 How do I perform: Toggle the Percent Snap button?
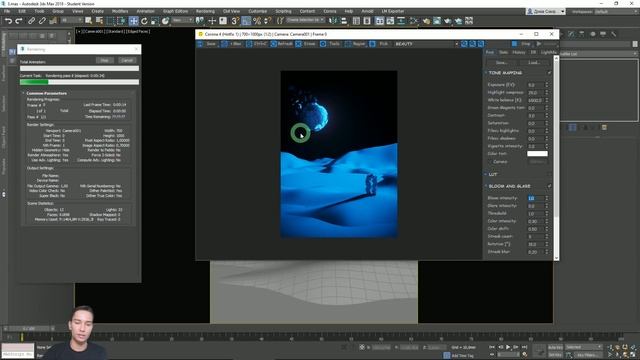(x=257, y=21)
